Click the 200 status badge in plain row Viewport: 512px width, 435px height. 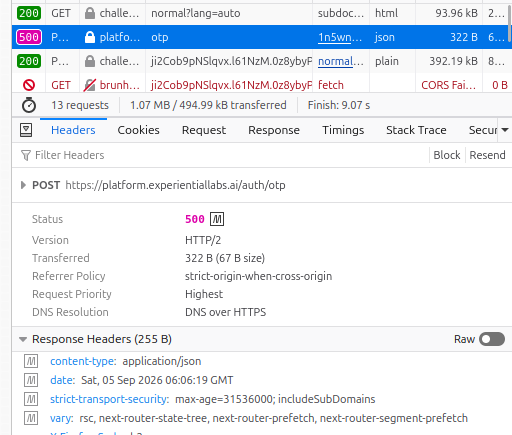click(29, 61)
